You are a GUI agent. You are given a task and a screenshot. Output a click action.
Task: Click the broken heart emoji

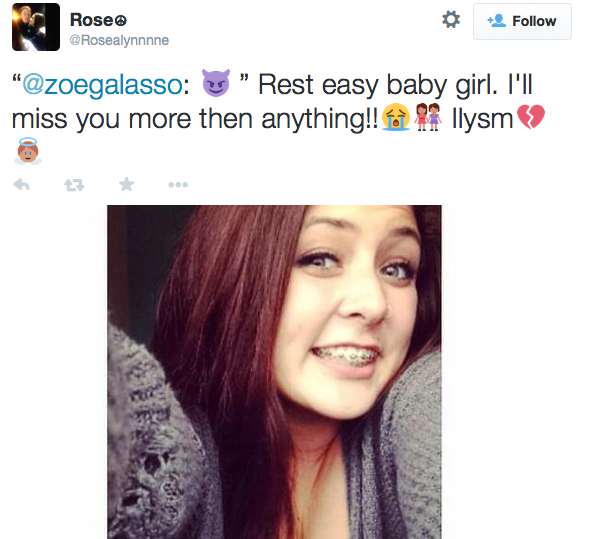tap(531, 117)
